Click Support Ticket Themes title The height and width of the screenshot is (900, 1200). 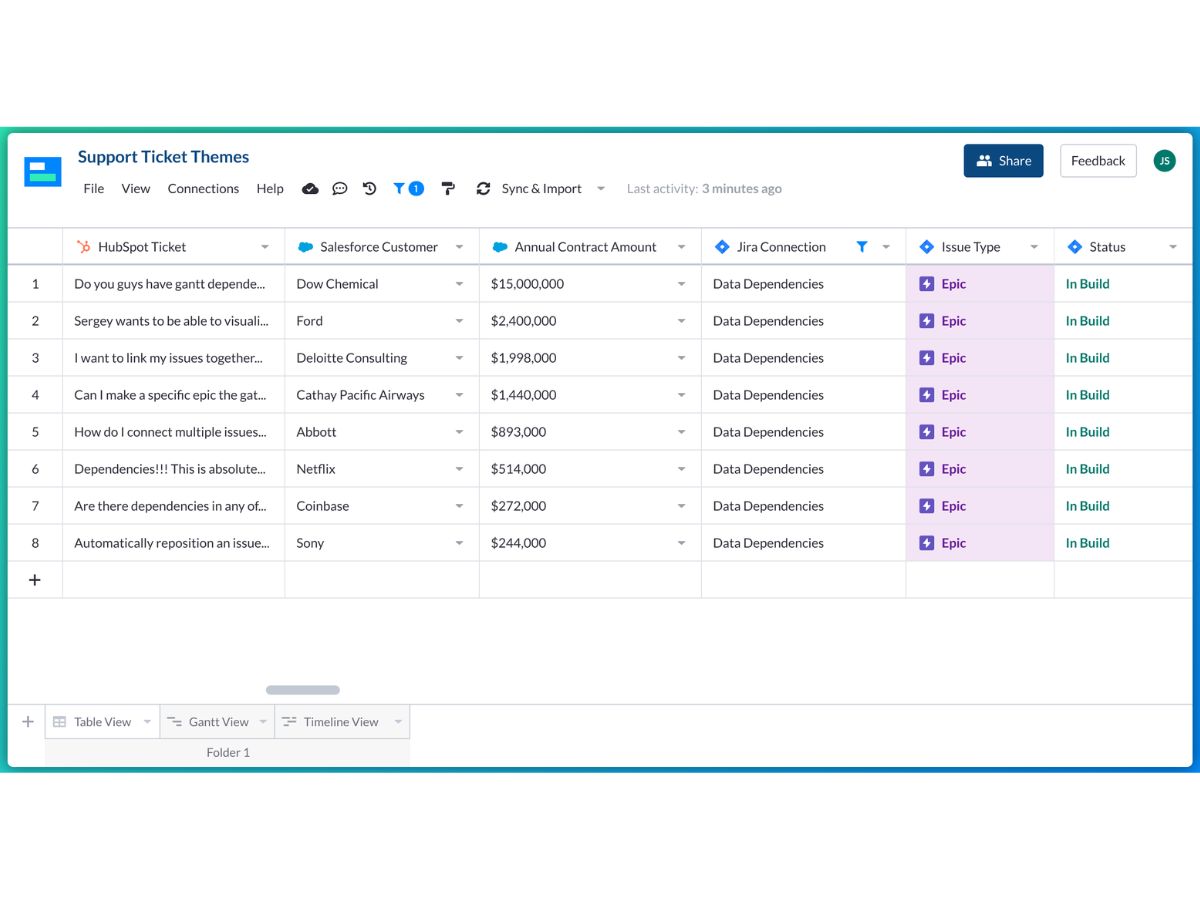click(x=163, y=157)
